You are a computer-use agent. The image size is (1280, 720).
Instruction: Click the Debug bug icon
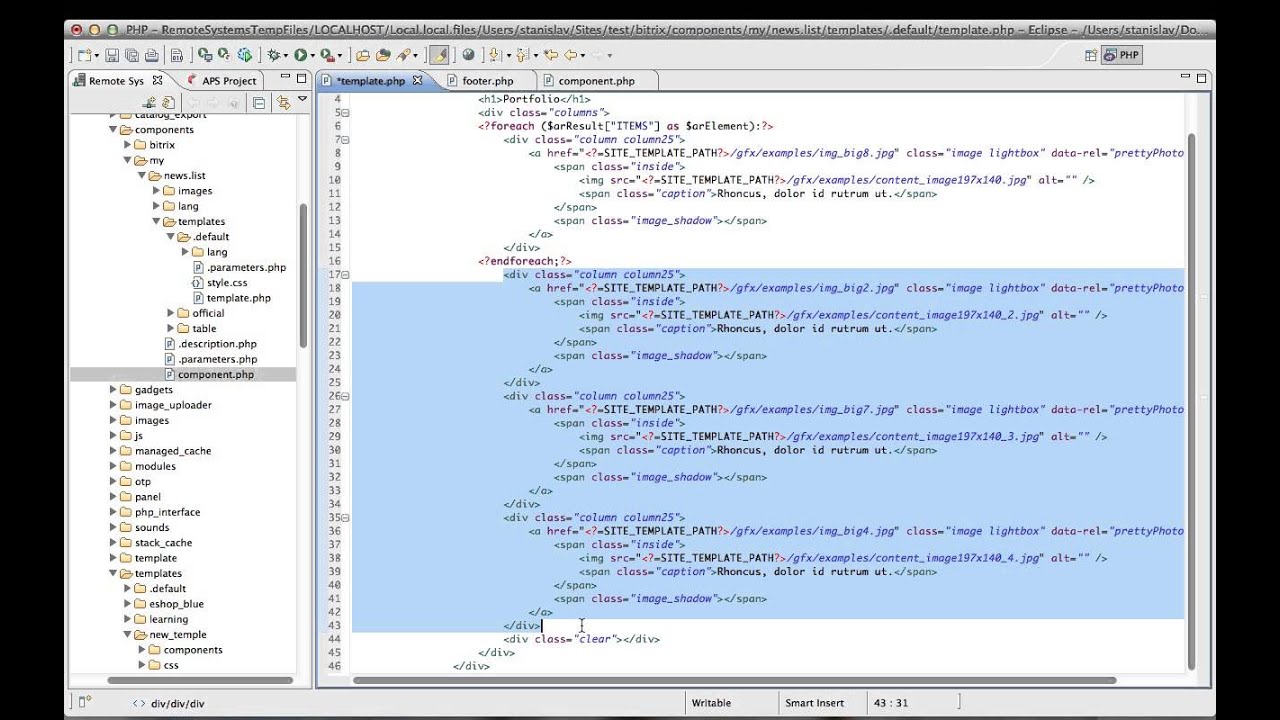(x=274, y=55)
